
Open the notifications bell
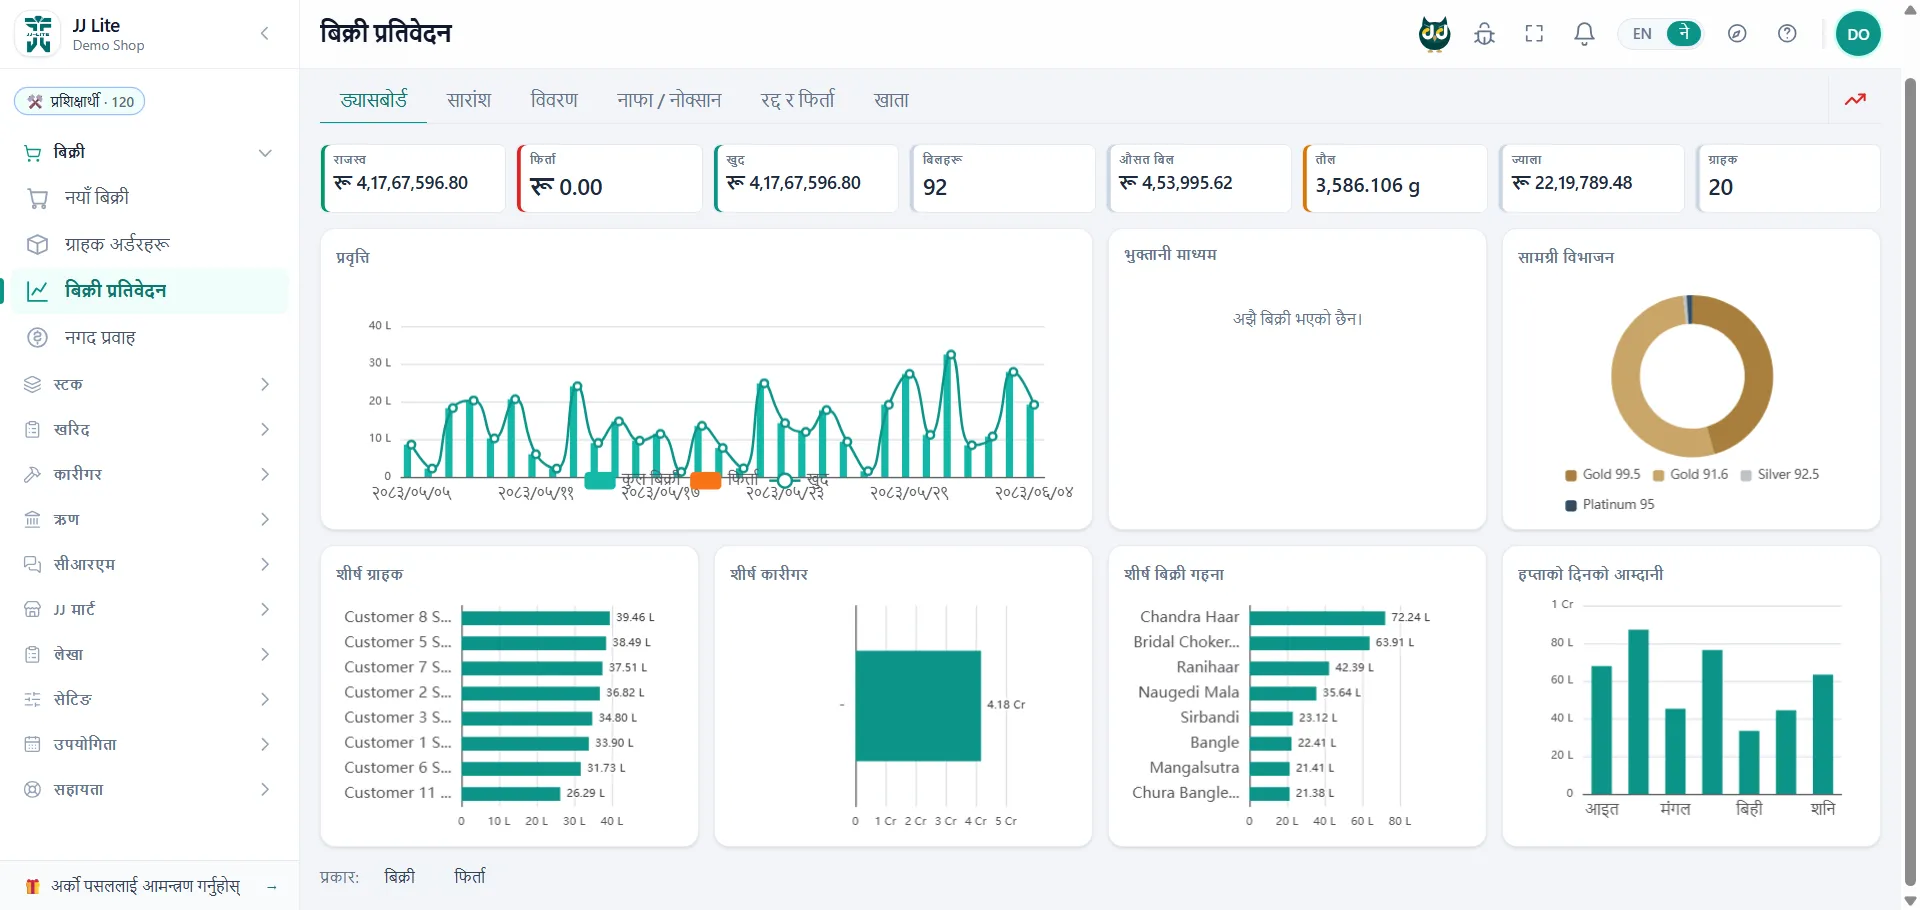(x=1584, y=34)
